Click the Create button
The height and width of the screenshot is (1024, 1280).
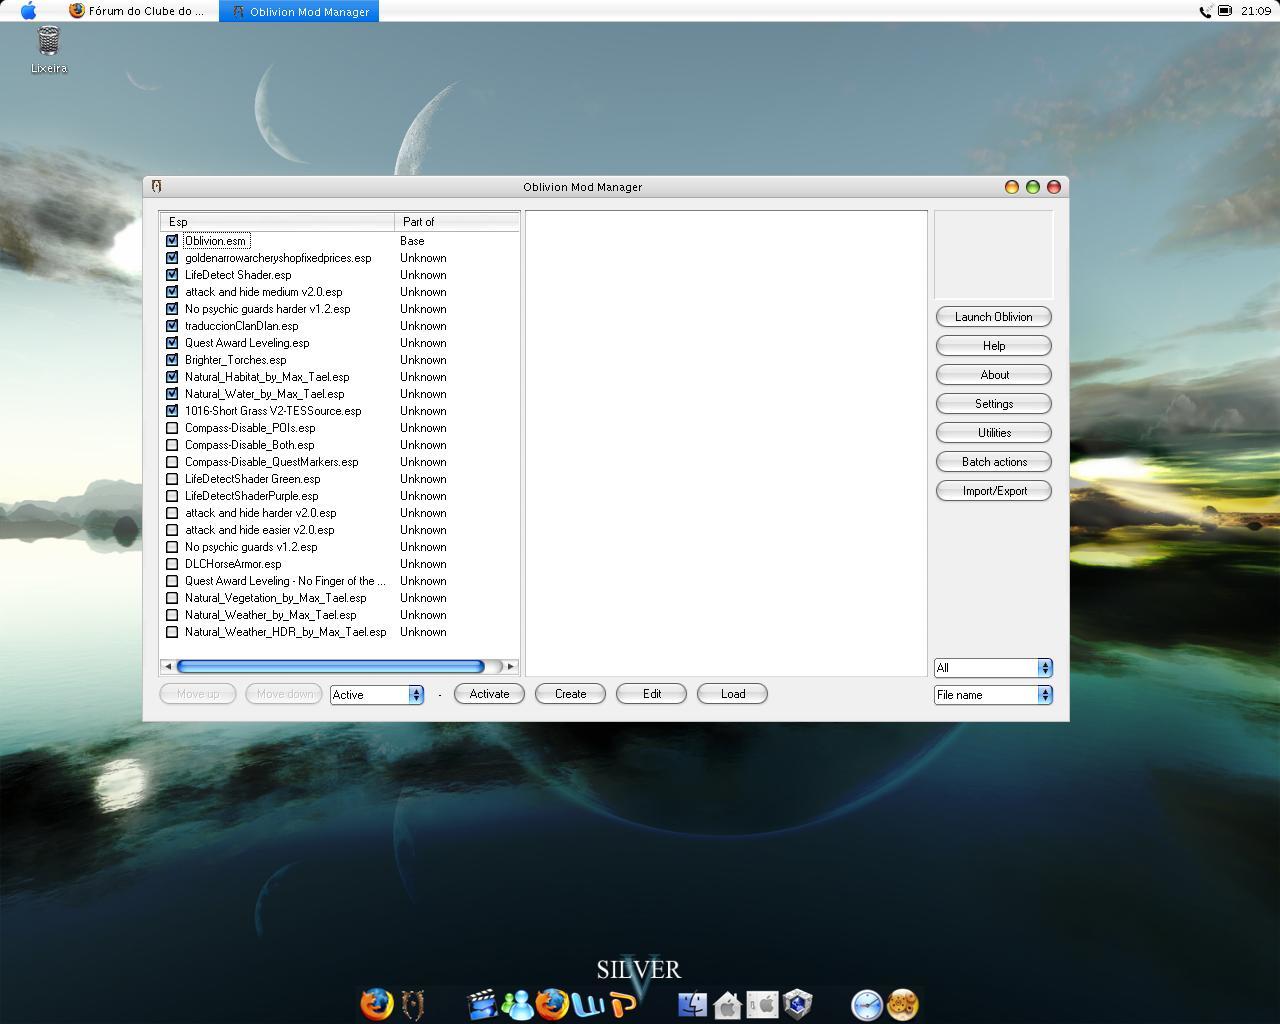[x=570, y=694]
